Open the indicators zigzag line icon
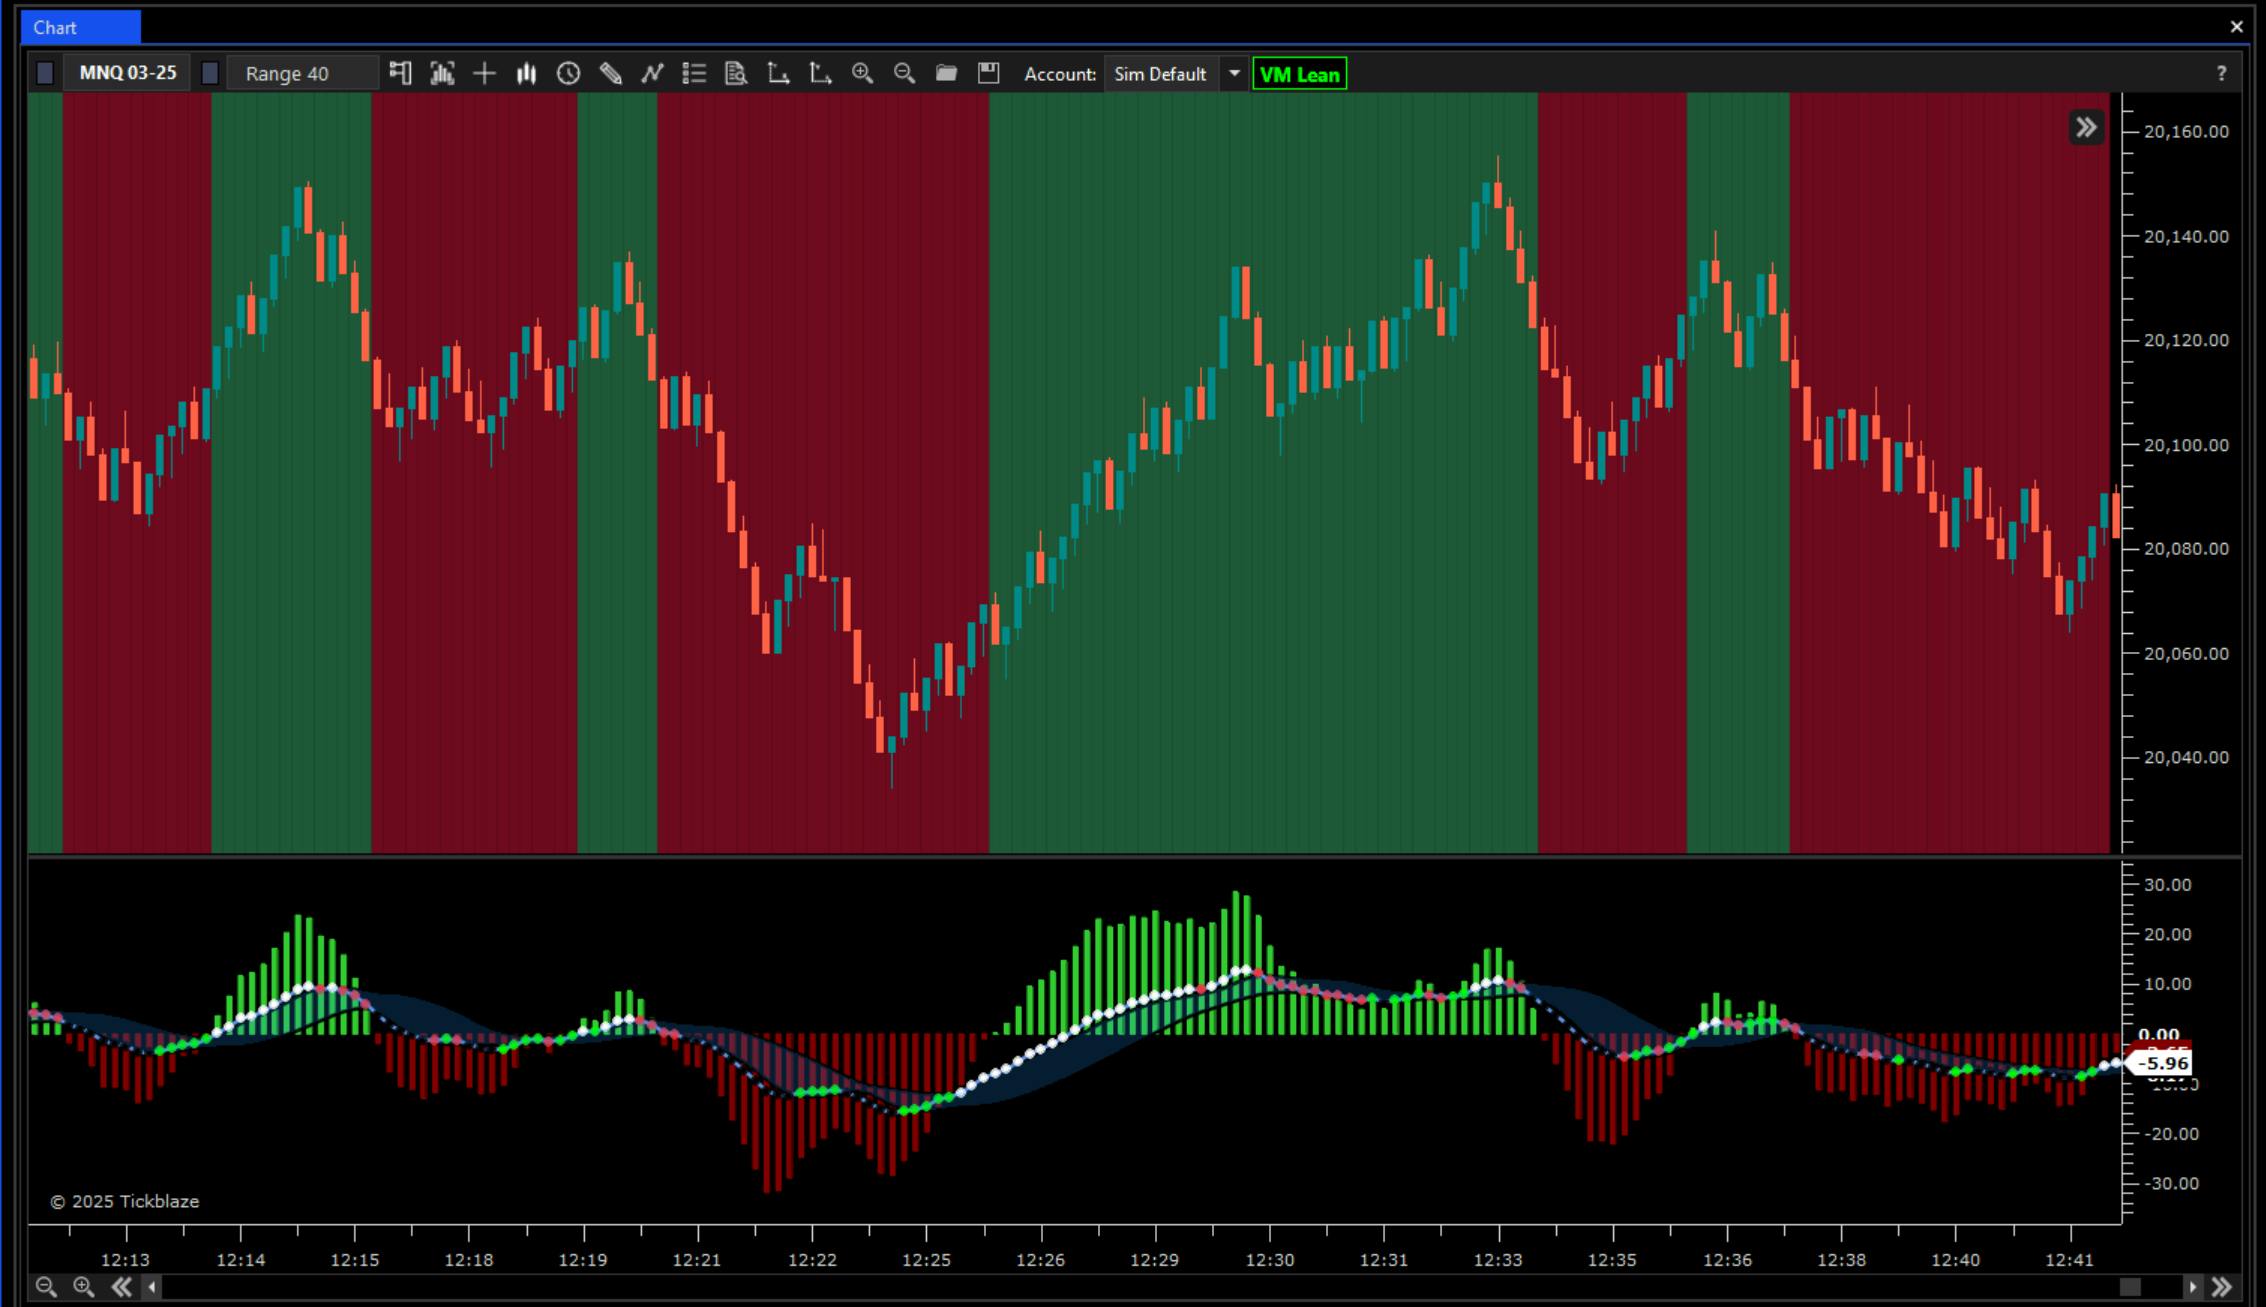Image resolution: width=2266 pixels, height=1307 pixels. tap(652, 73)
